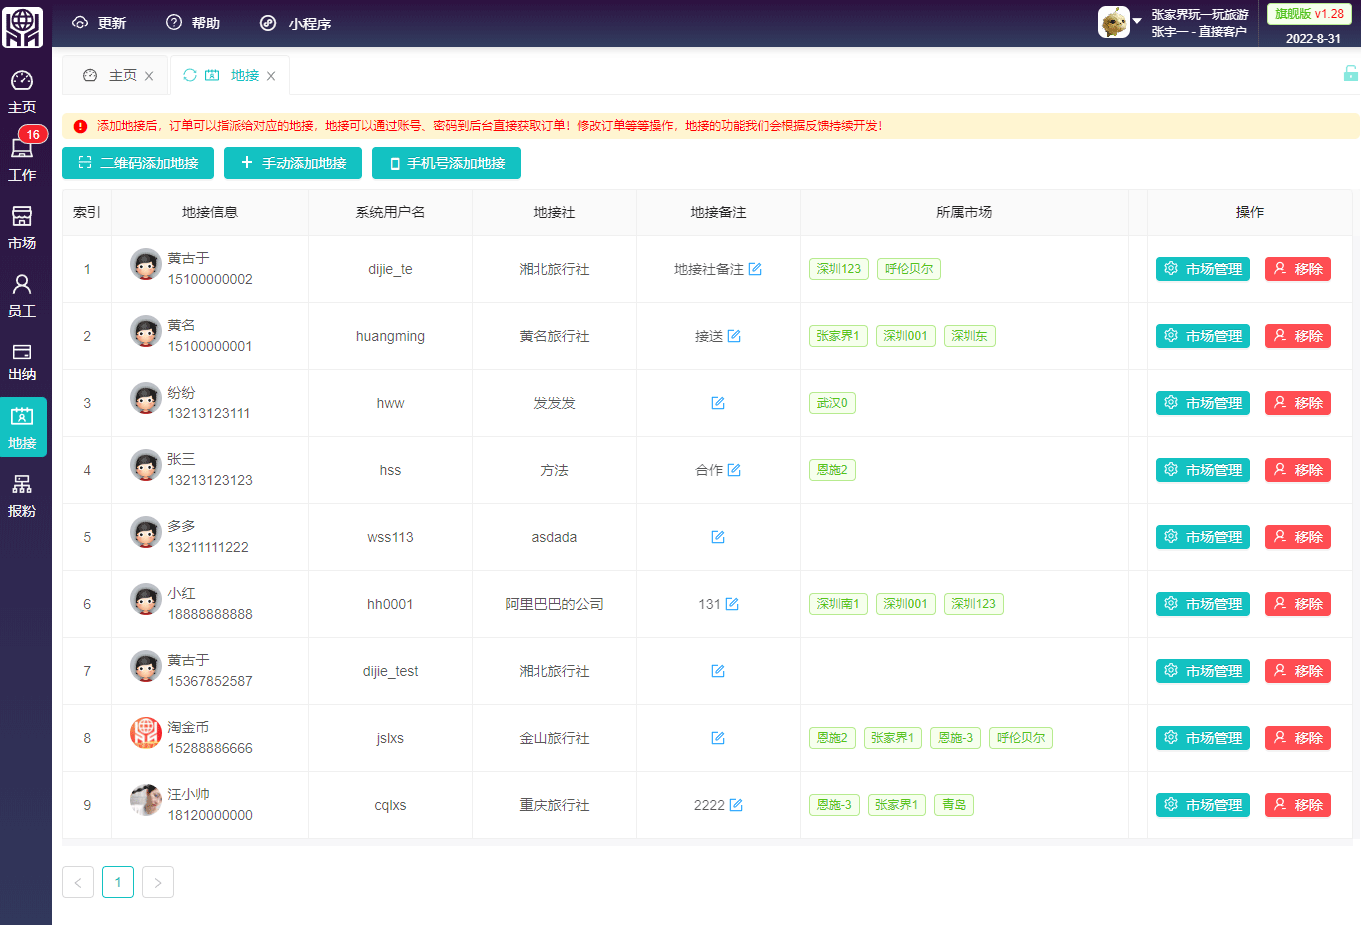Click 手机号添加地接 button

tap(446, 163)
